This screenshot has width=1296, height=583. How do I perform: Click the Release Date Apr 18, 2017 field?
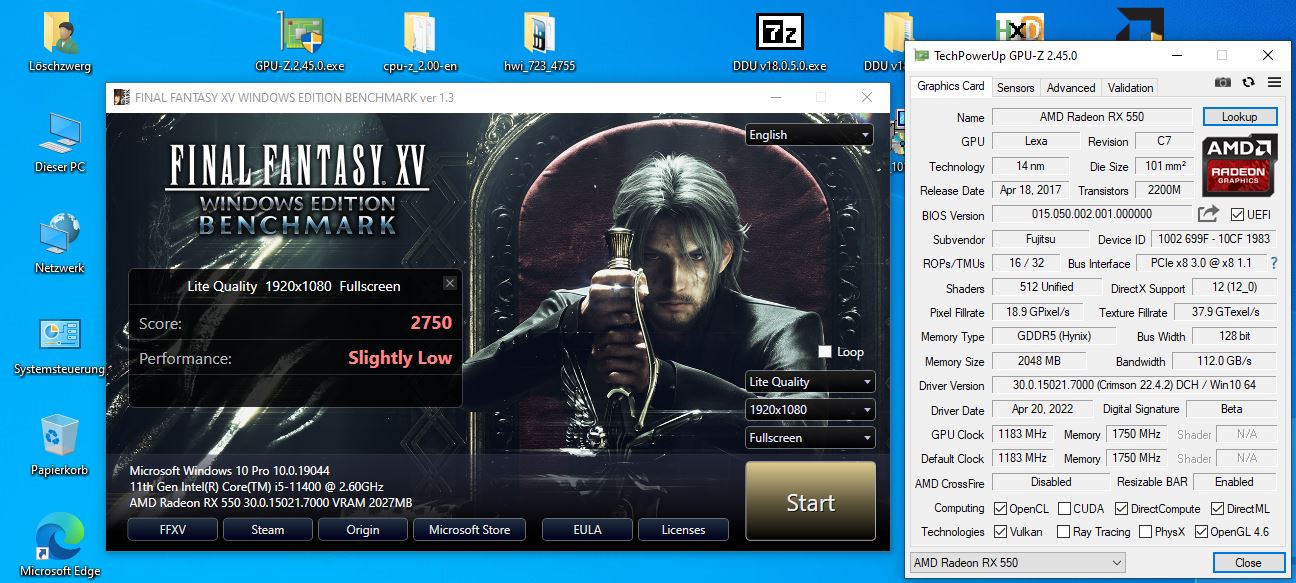coord(1032,190)
